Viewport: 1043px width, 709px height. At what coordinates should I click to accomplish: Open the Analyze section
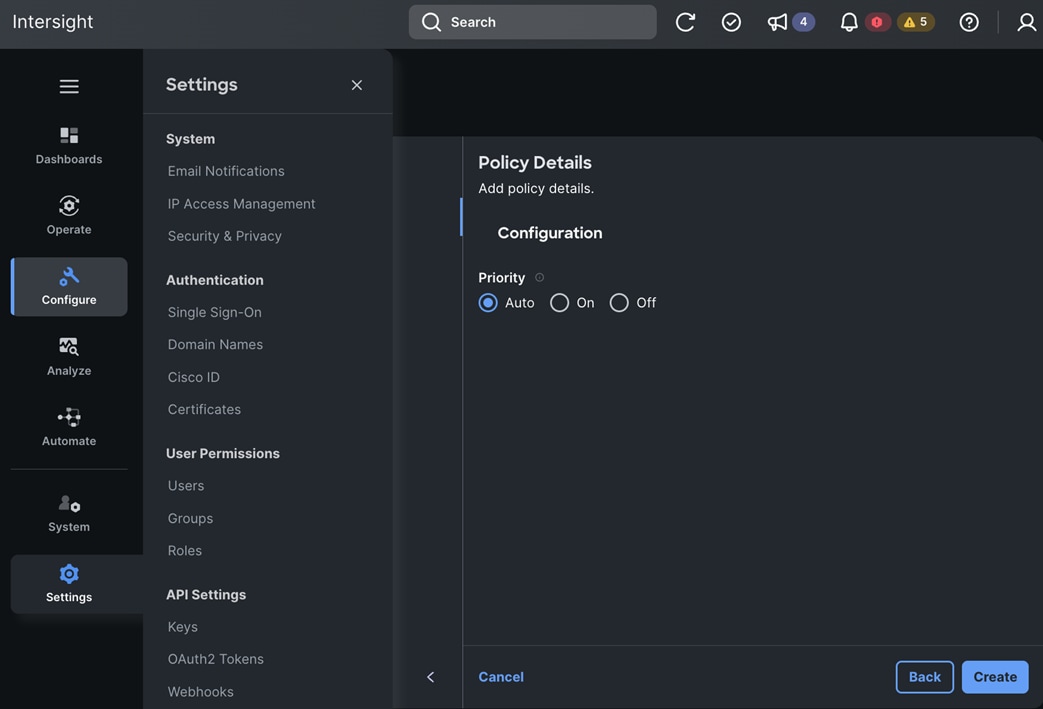69,357
